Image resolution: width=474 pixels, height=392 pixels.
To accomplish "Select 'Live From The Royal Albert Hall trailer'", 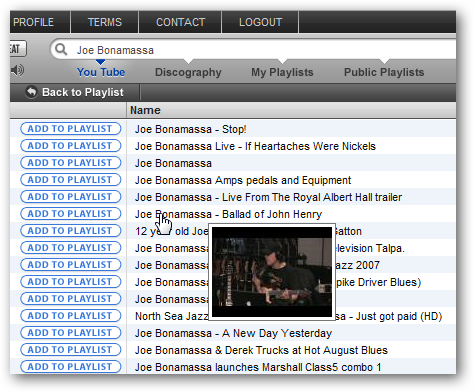I will point(268,197).
